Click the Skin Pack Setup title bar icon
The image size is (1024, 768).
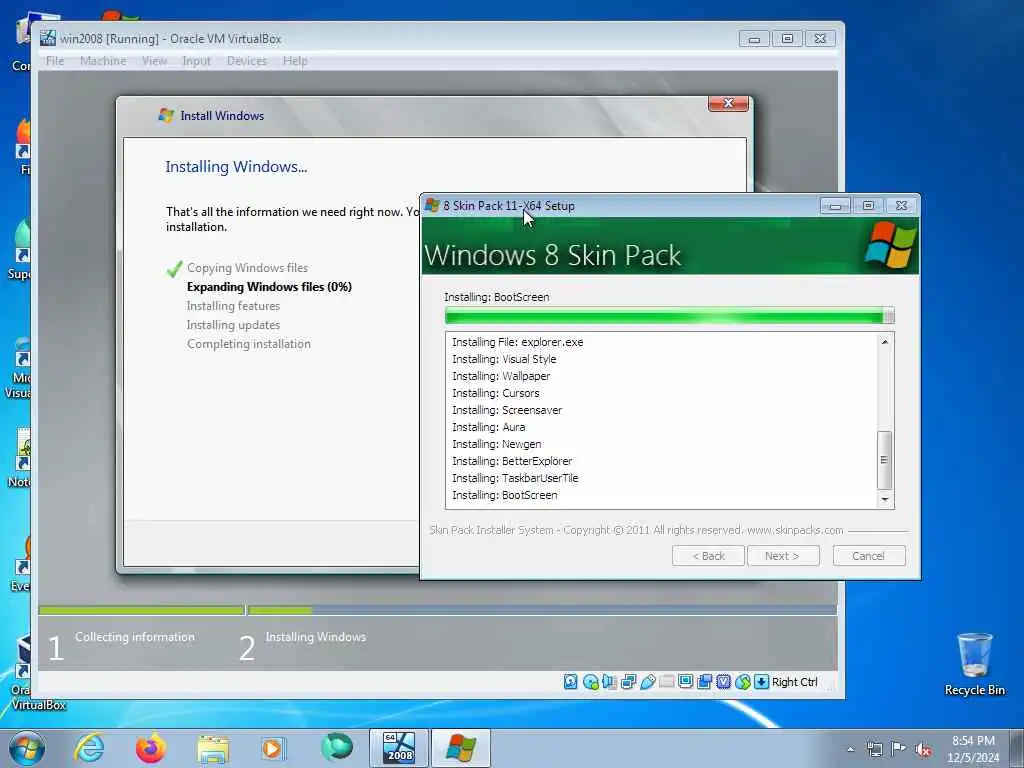pyautogui.click(x=432, y=206)
